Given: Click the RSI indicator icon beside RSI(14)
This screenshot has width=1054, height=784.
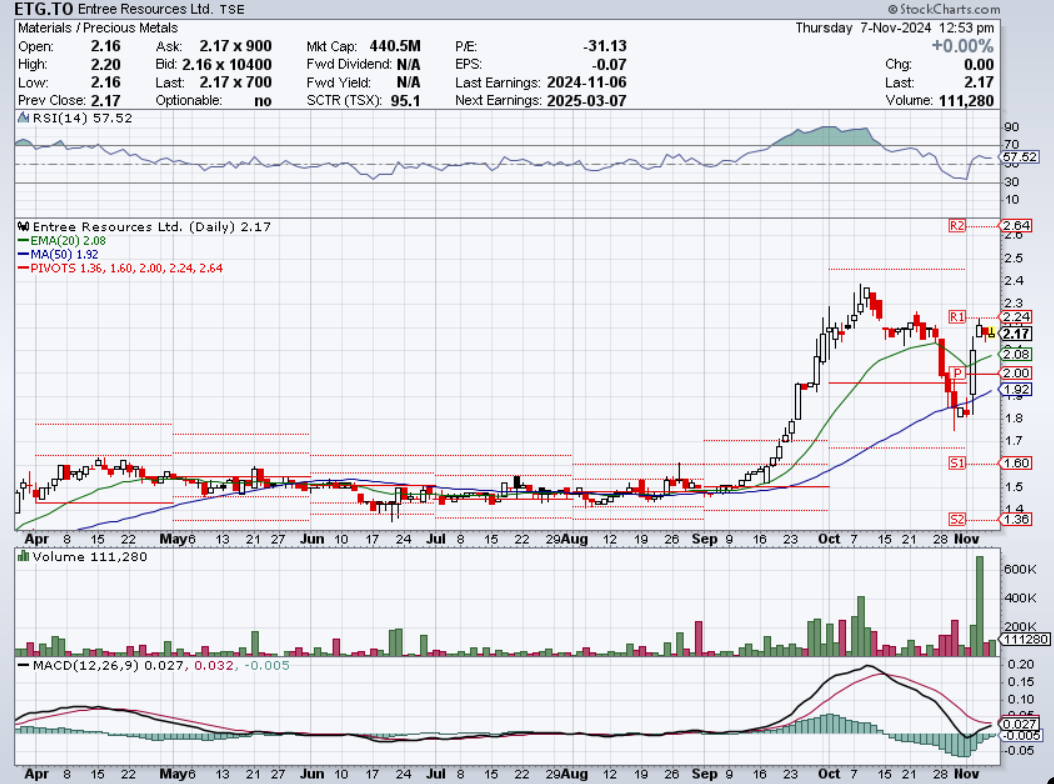Looking at the screenshot, I should 24,118.
